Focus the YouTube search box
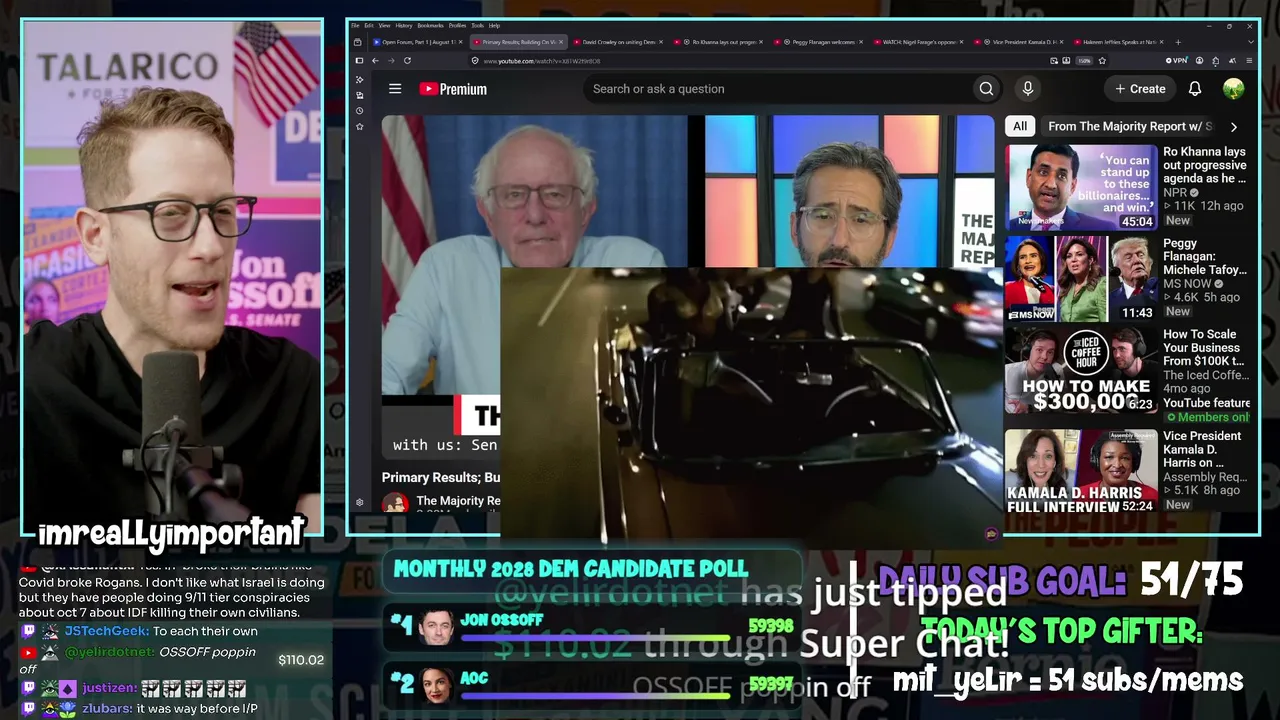 click(778, 89)
